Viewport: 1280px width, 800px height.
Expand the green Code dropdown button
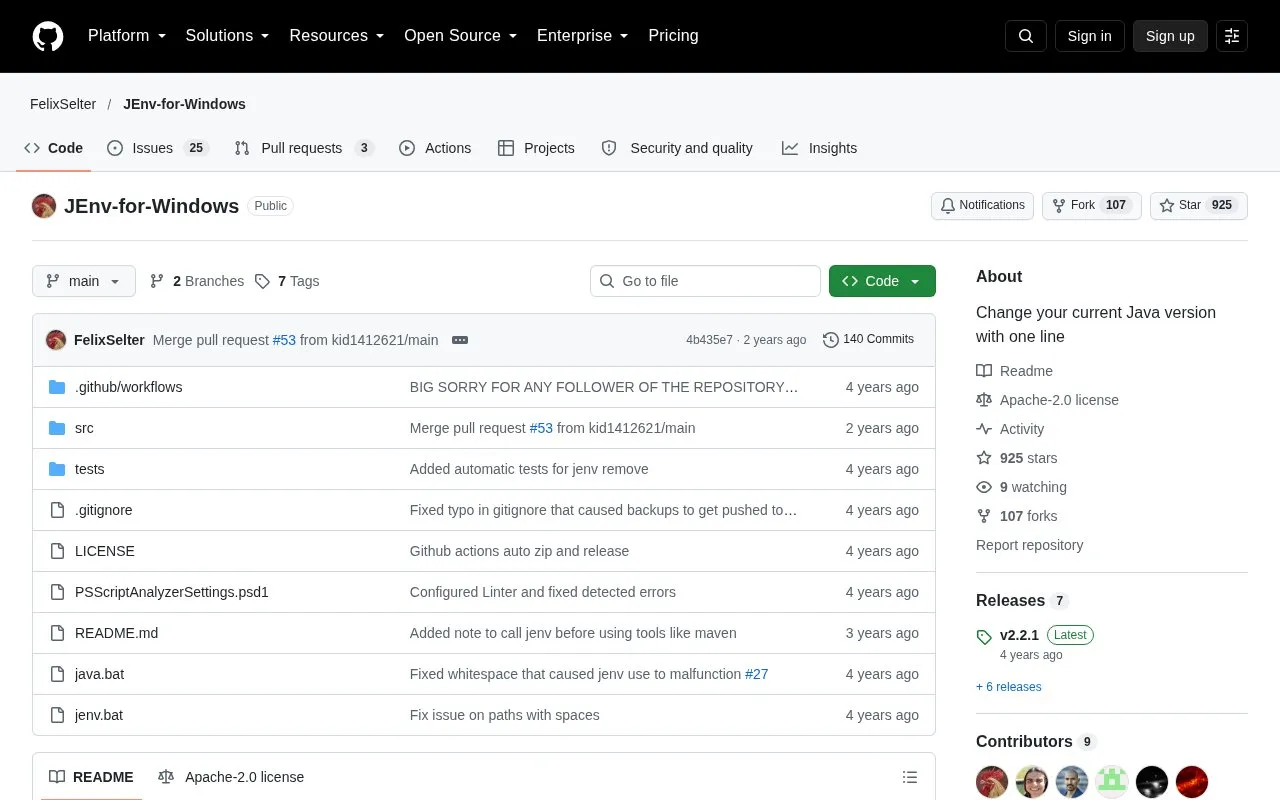click(x=882, y=281)
